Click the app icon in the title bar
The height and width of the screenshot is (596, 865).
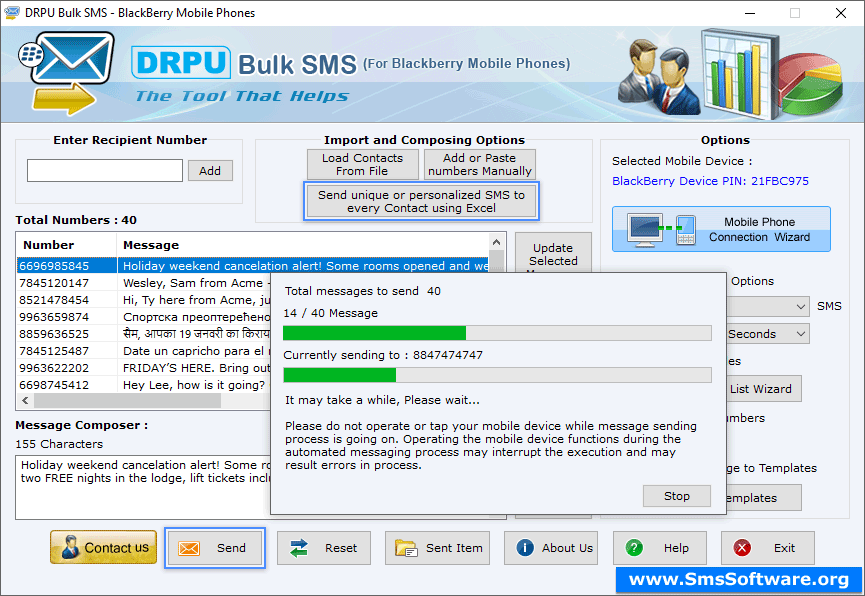pyautogui.click(x=12, y=12)
